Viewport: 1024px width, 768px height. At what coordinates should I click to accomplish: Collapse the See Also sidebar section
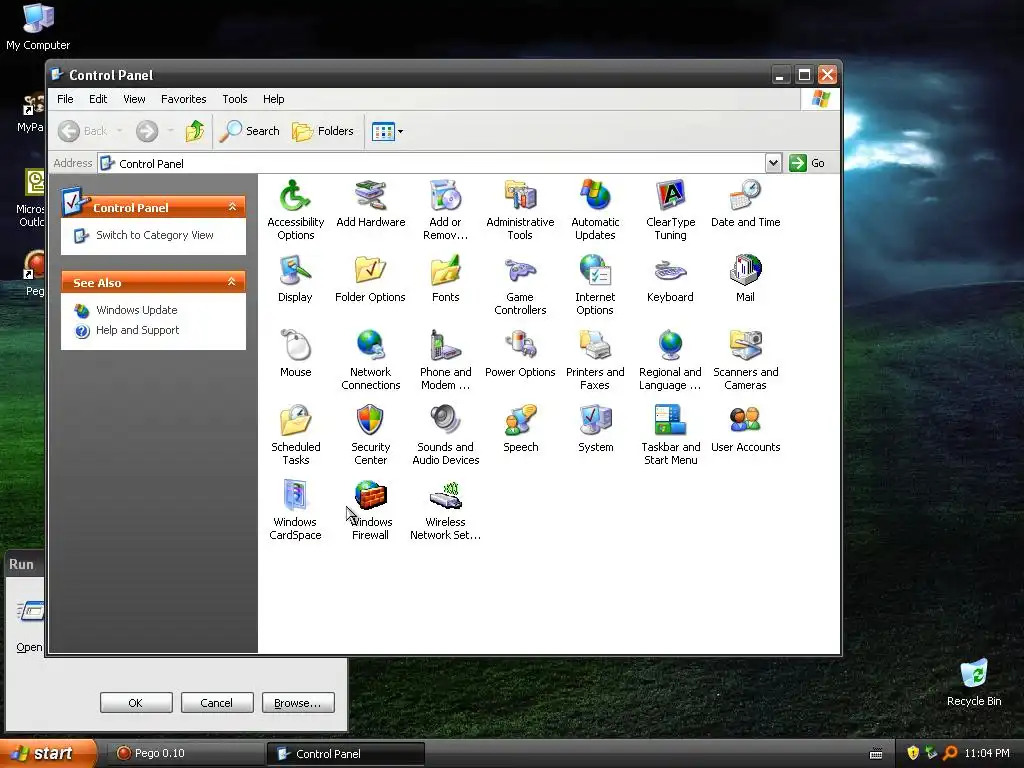click(232, 281)
